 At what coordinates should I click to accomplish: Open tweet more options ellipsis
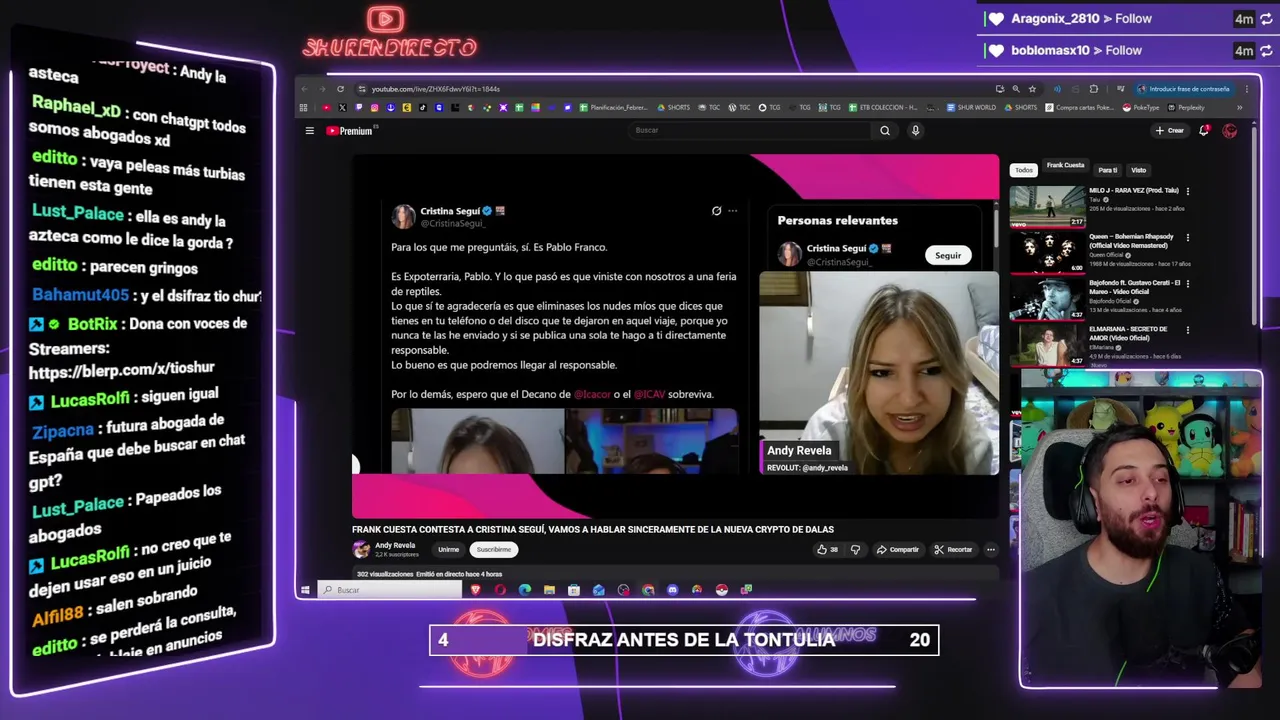coord(733,211)
